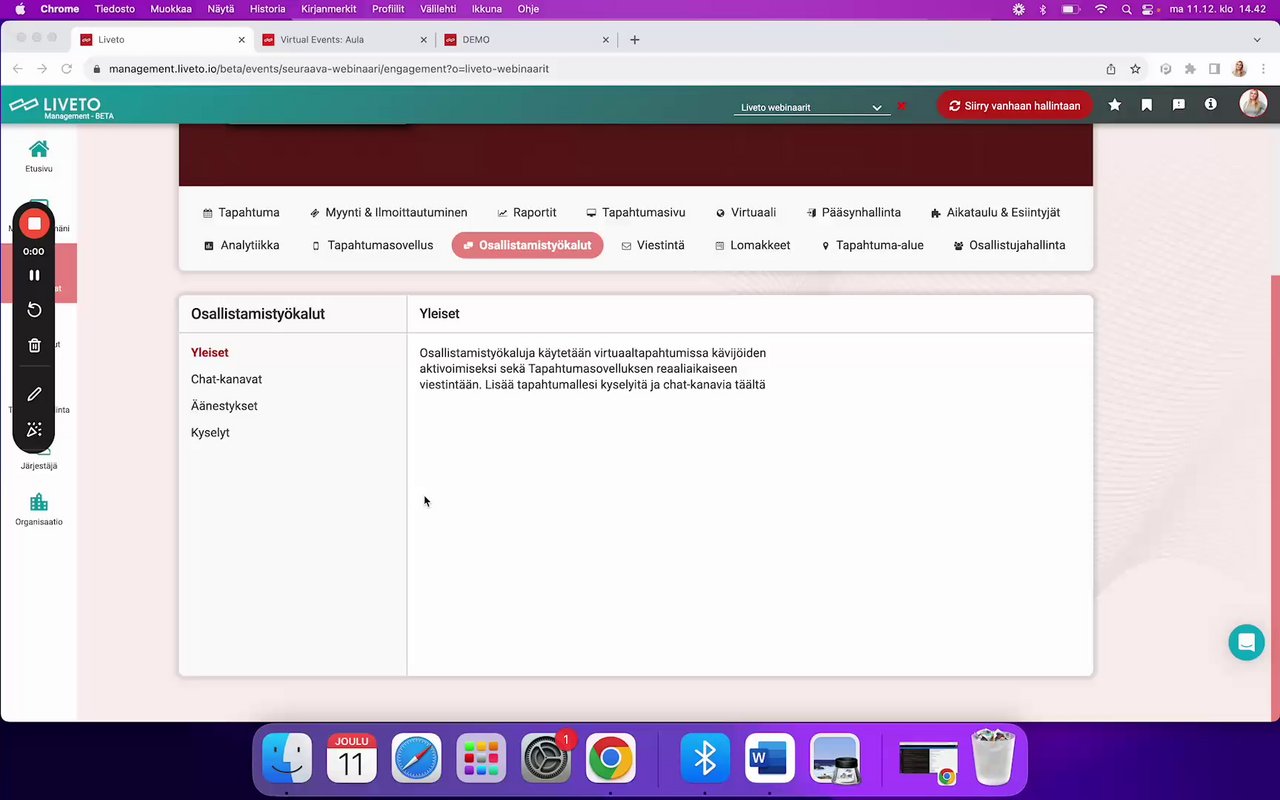
Task: Open the Tapahtumasivu tab
Action: coord(636,212)
